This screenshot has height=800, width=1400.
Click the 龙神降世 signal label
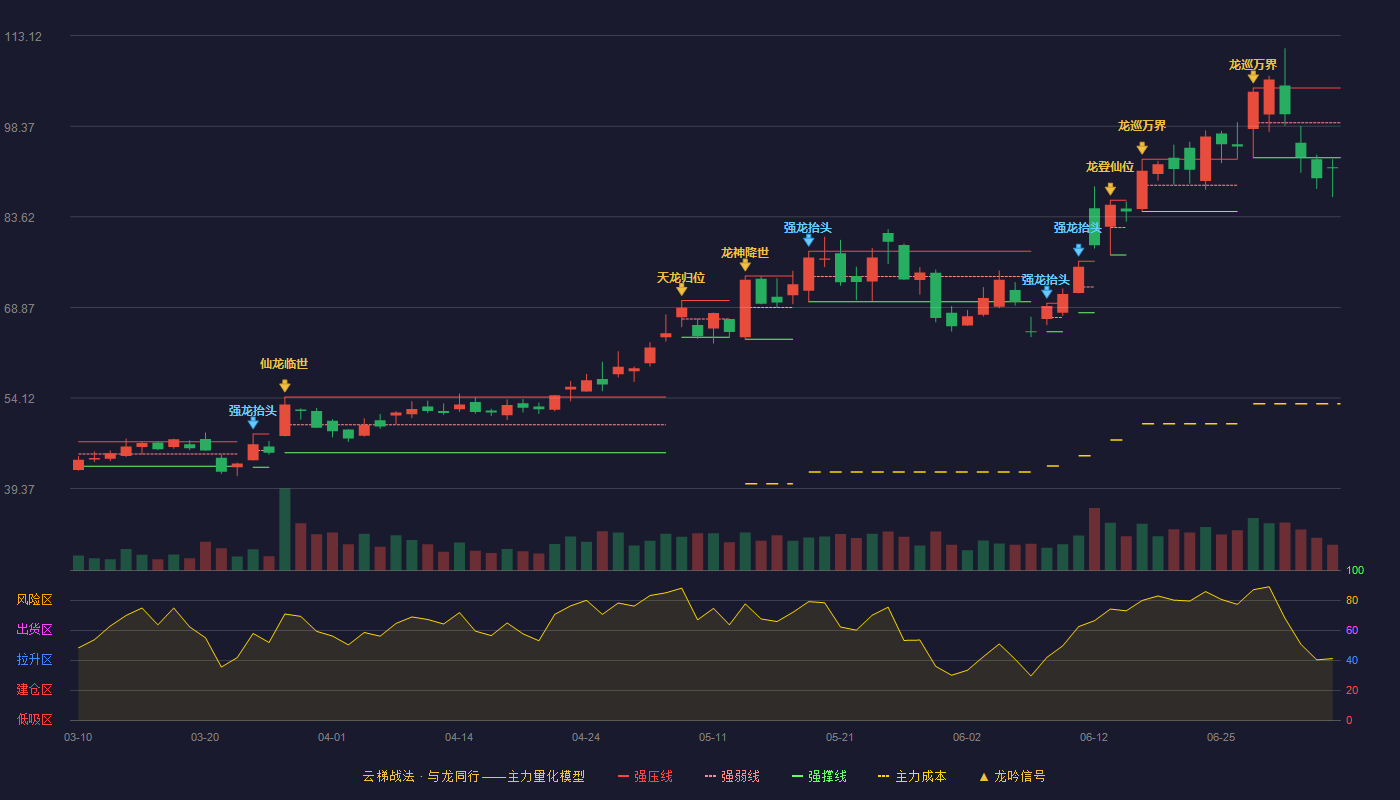click(x=745, y=253)
